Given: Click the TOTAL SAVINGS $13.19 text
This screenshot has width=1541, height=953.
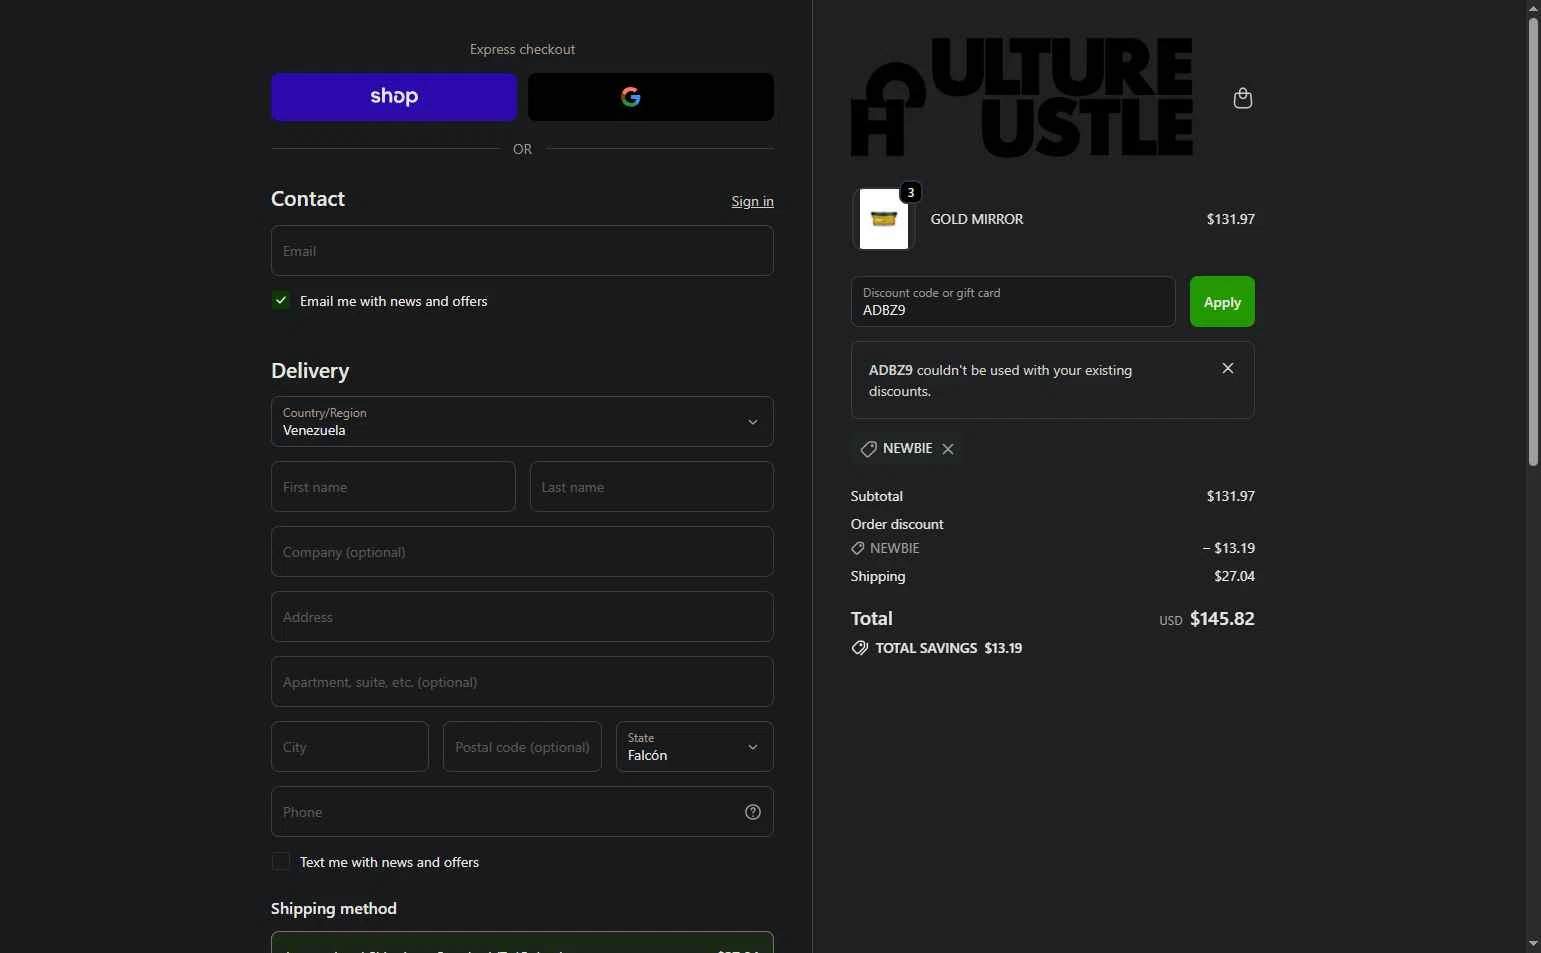Looking at the screenshot, I should [x=949, y=648].
